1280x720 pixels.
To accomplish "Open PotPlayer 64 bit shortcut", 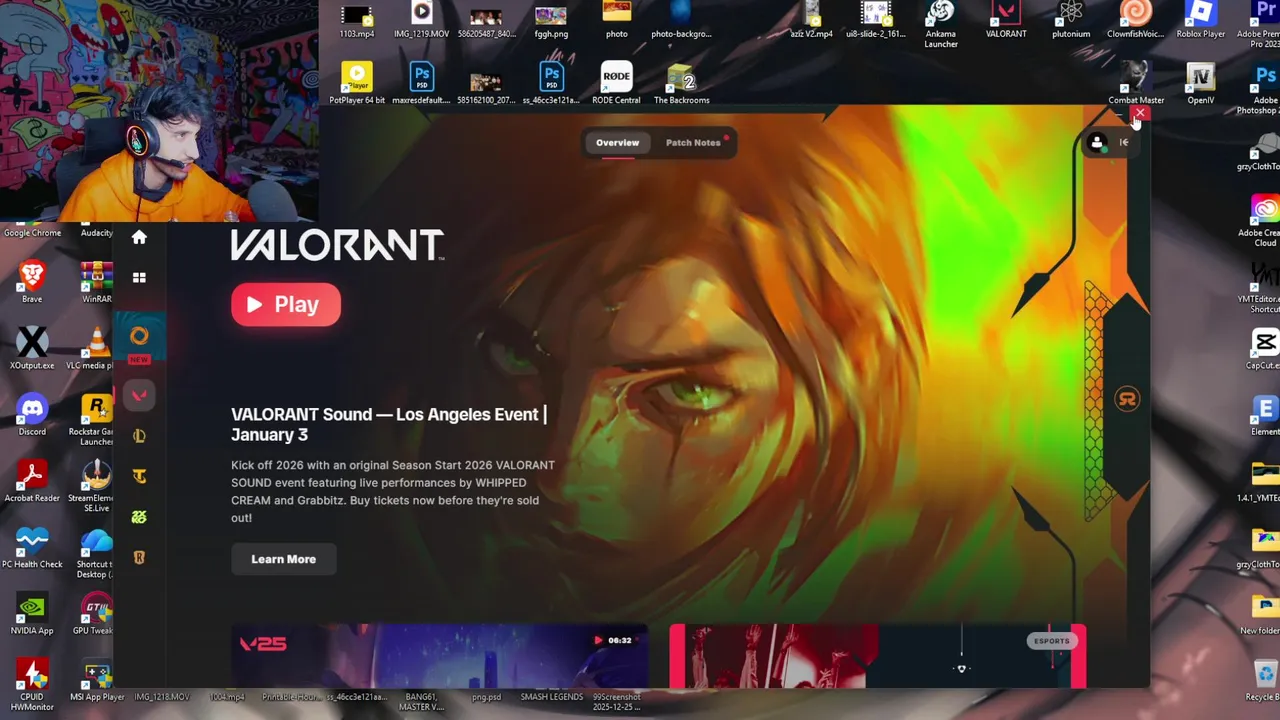I will 357,83.
